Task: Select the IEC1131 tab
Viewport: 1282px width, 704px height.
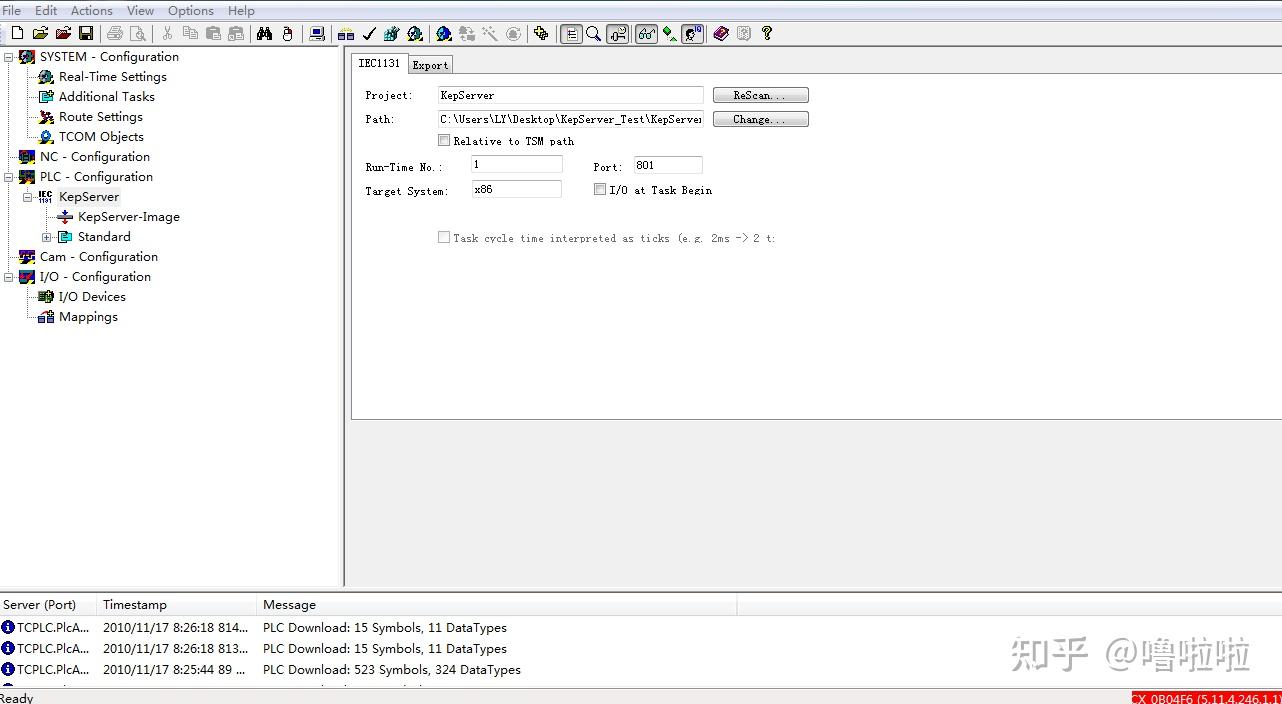Action: tap(380, 63)
